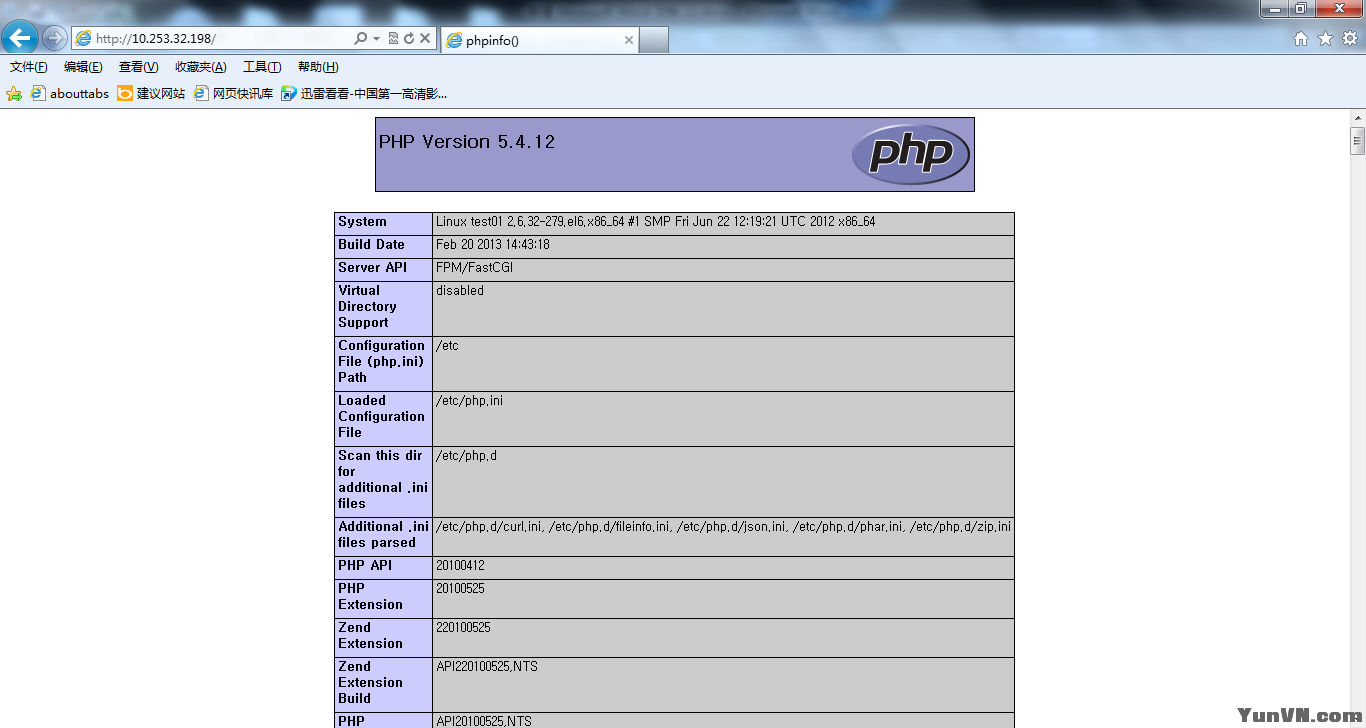Go back with the browser Back arrow
Viewport: 1366px width, 728px height.
(x=20, y=39)
